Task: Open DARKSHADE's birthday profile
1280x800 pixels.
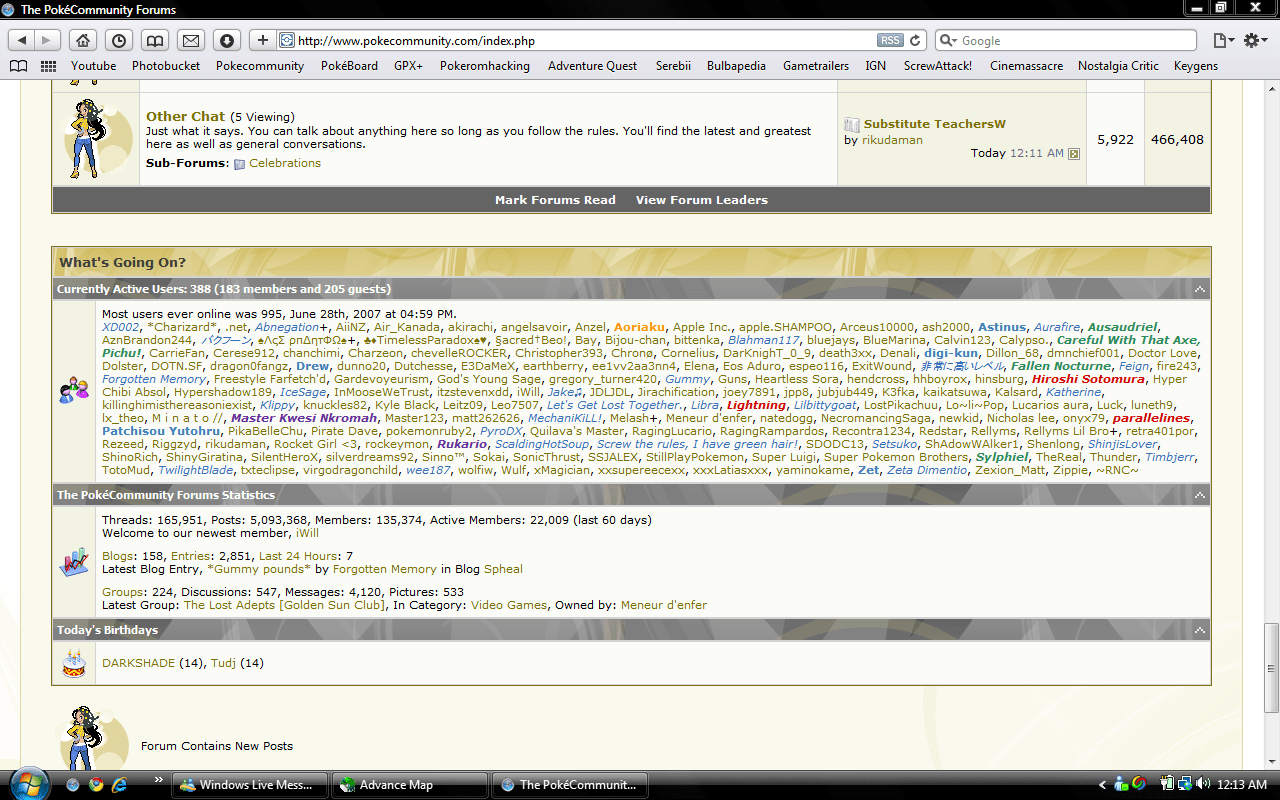Action: click(x=138, y=663)
